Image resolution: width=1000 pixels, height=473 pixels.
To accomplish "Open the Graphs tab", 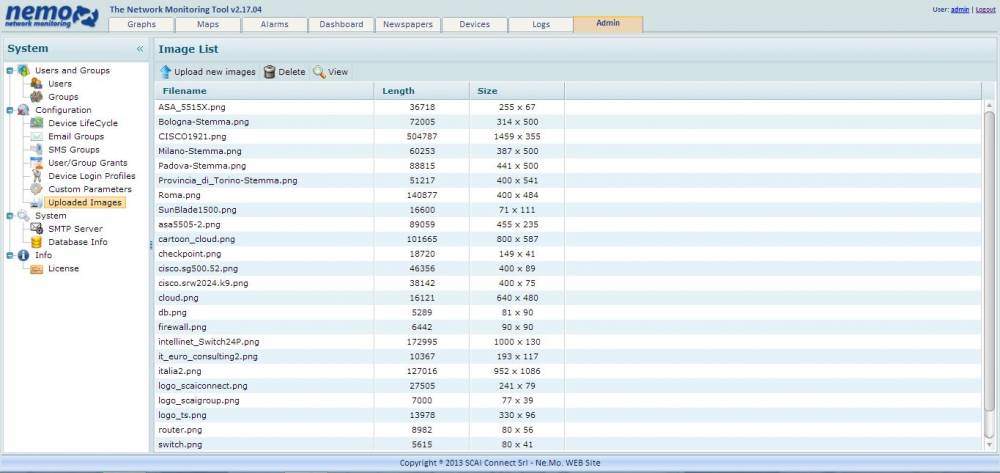I will pos(141,24).
